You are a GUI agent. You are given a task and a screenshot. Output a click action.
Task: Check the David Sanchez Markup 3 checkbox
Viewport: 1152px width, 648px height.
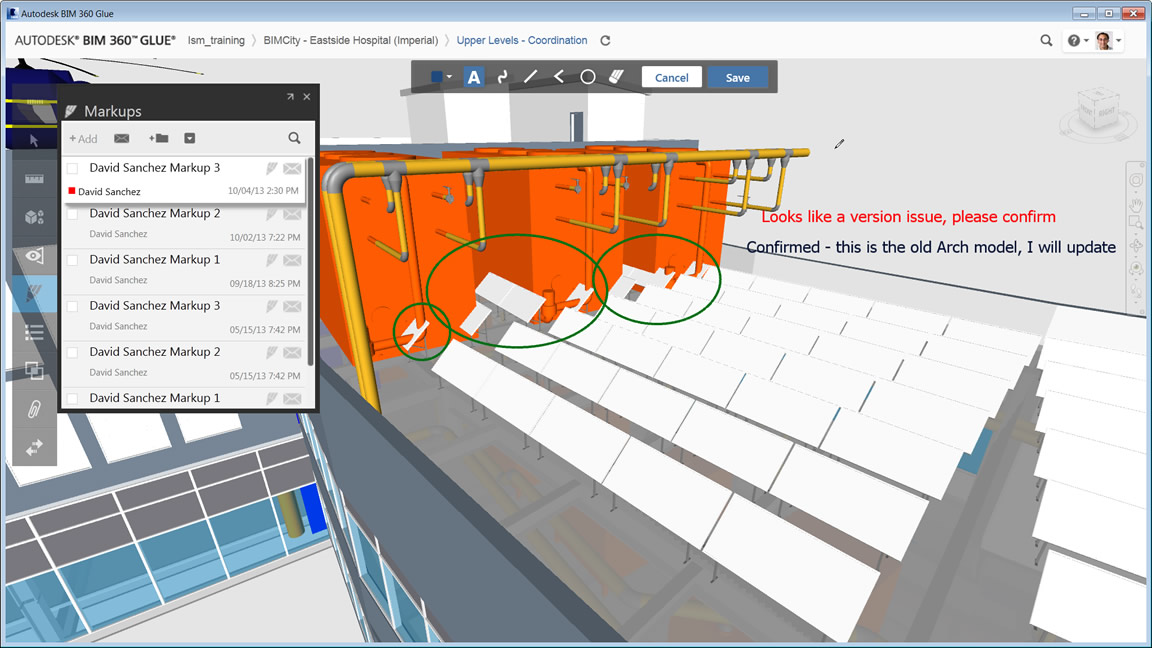pyautogui.click(x=72, y=167)
